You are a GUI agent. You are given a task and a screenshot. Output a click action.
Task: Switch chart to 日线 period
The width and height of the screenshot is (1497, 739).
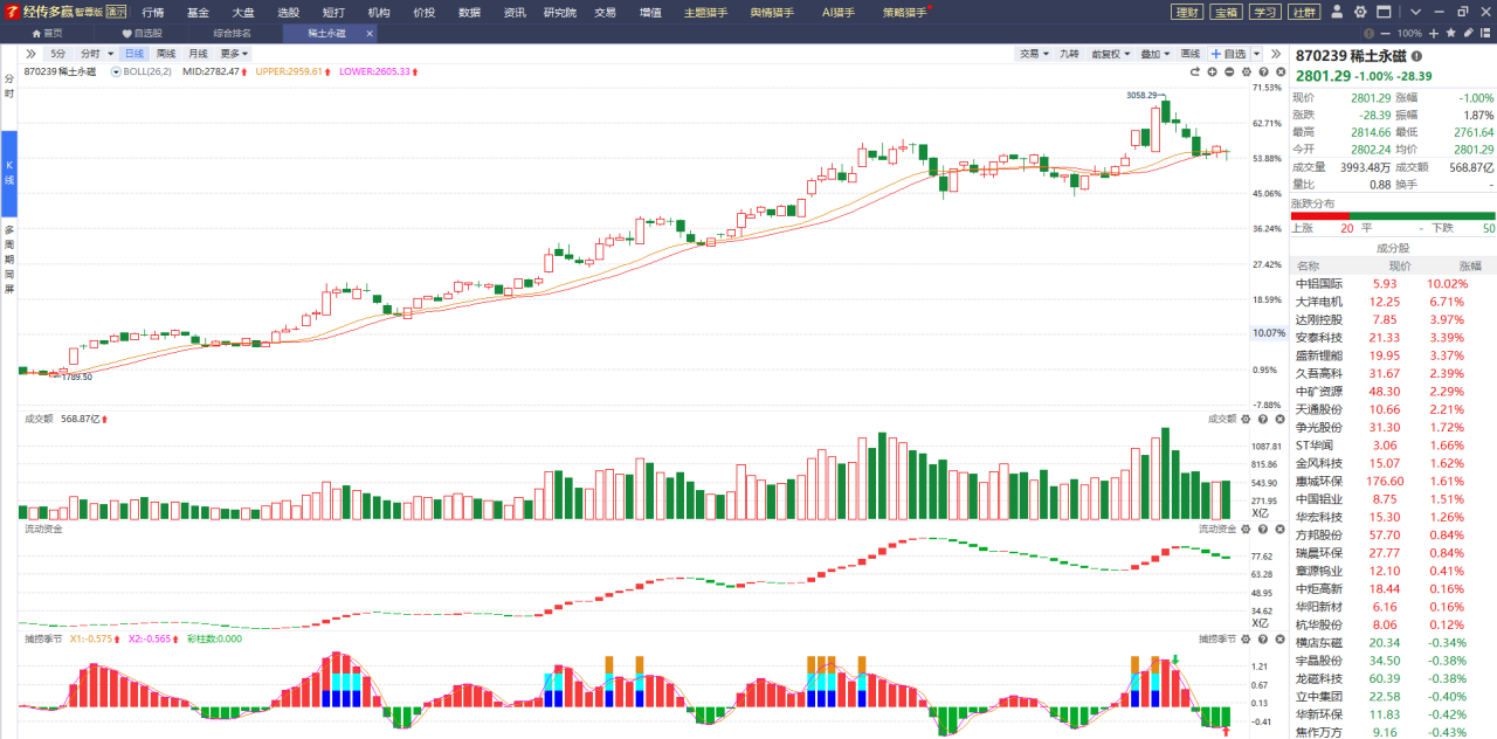(133, 54)
